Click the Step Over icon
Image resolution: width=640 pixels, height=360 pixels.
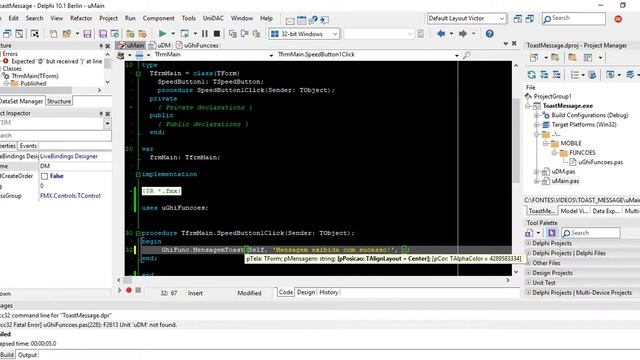244,34
